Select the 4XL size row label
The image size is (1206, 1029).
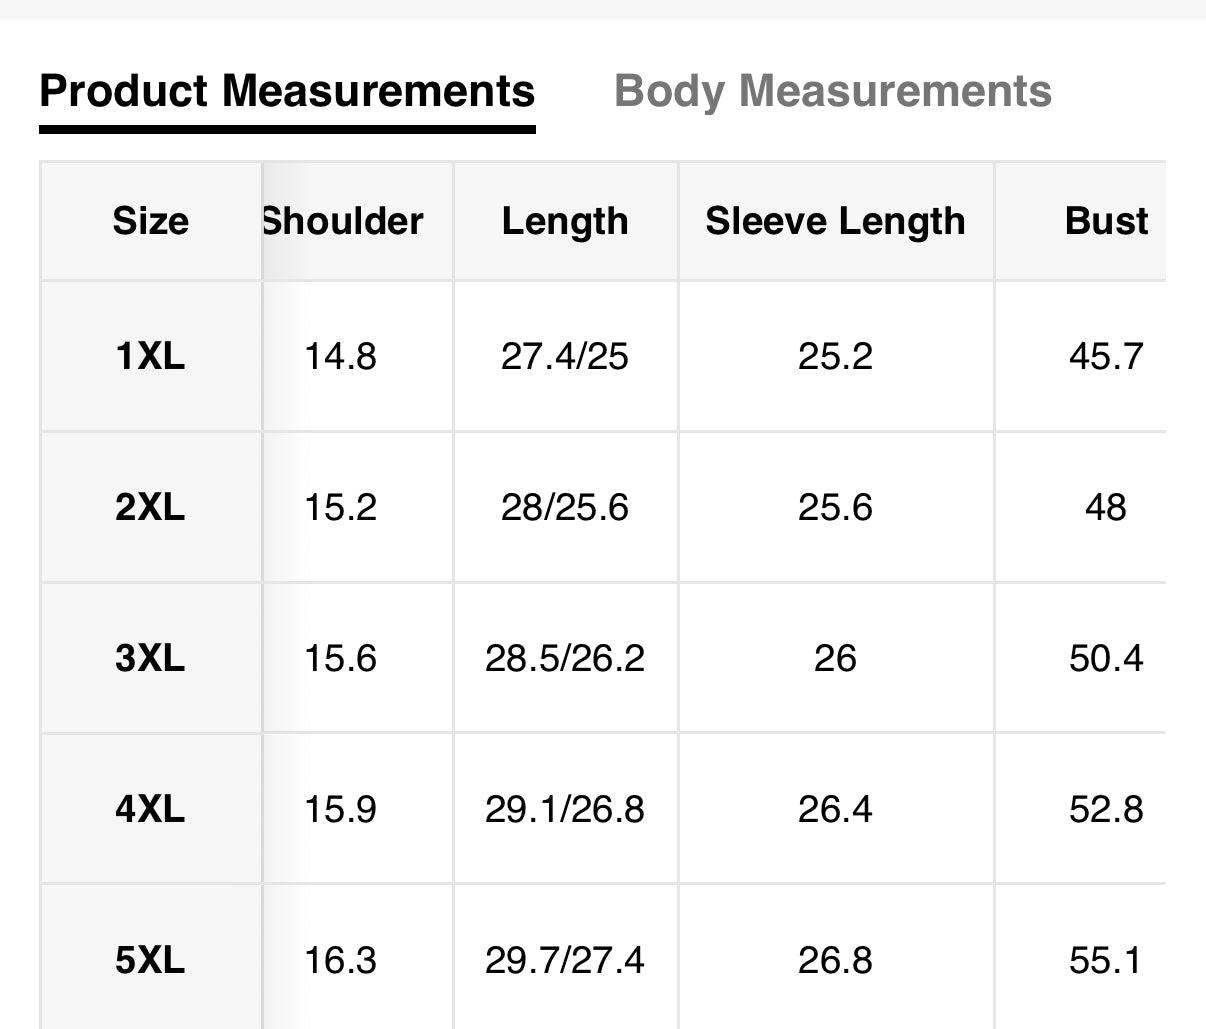150,809
